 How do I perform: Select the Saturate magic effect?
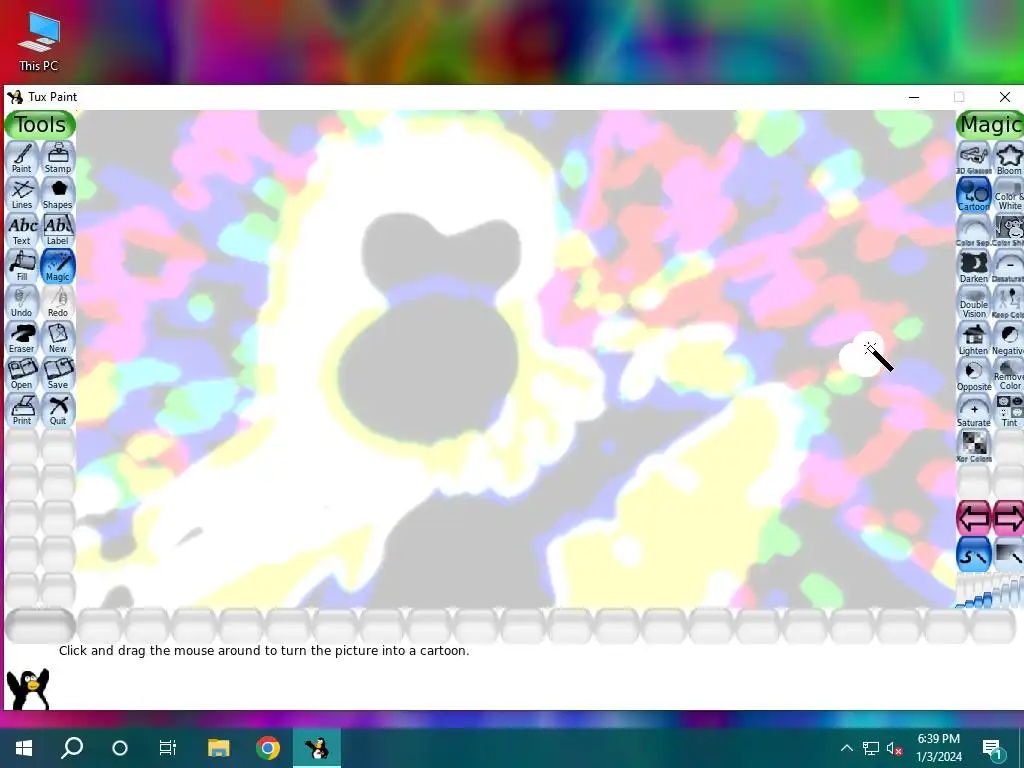pyautogui.click(x=974, y=410)
